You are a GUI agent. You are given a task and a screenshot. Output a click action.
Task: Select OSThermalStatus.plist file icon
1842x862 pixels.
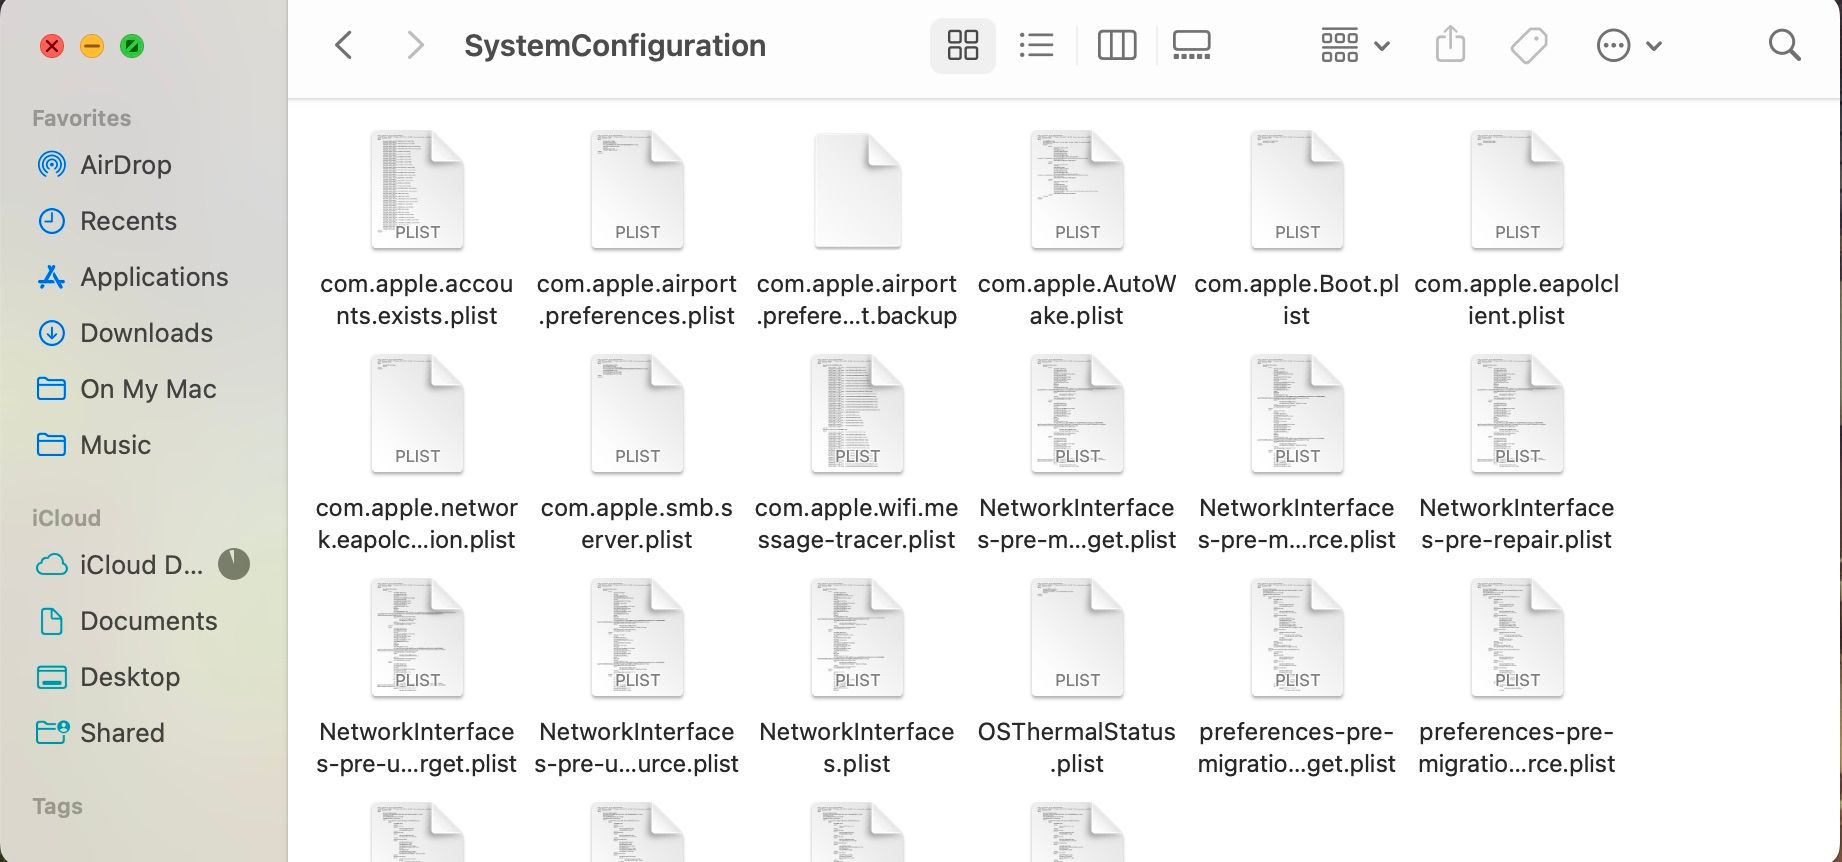[1077, 638]
